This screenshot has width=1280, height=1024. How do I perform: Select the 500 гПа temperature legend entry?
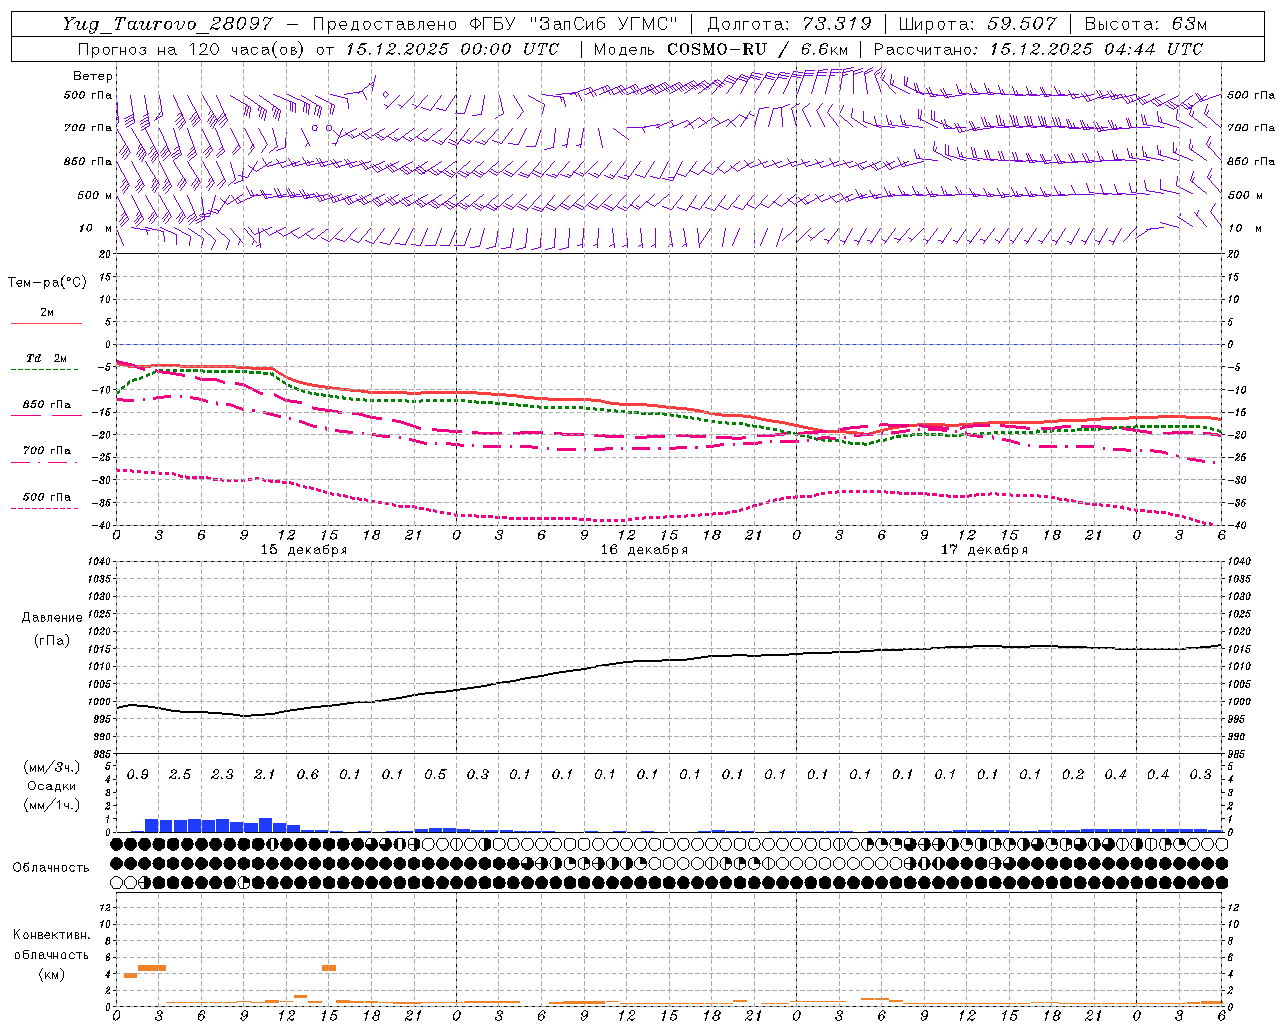click(47, 497)
